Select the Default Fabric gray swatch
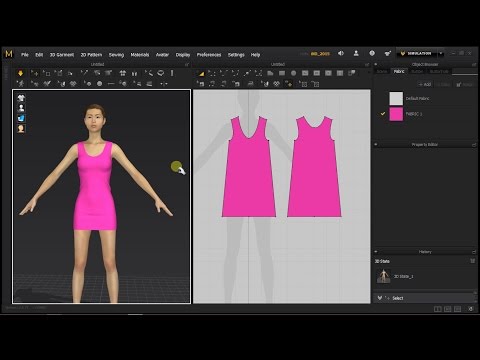Image resolution: width=480 pixels, height=360 pixels. coord(396,98)
